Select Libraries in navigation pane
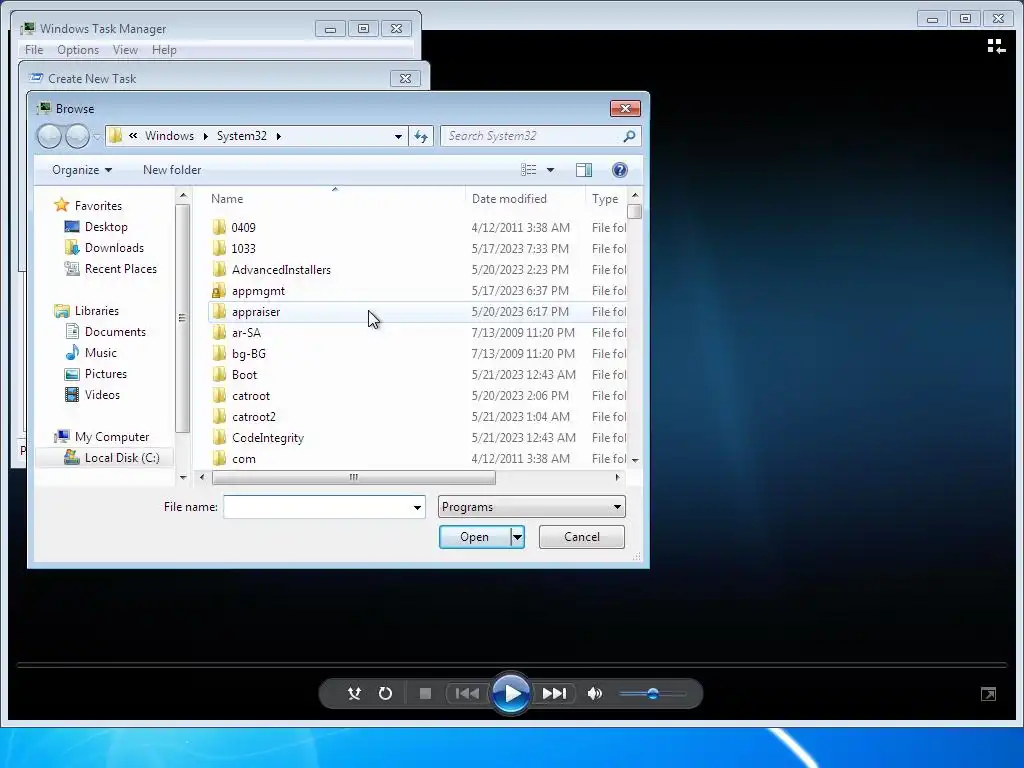1024x768 pixels. (x=97, y=311)
